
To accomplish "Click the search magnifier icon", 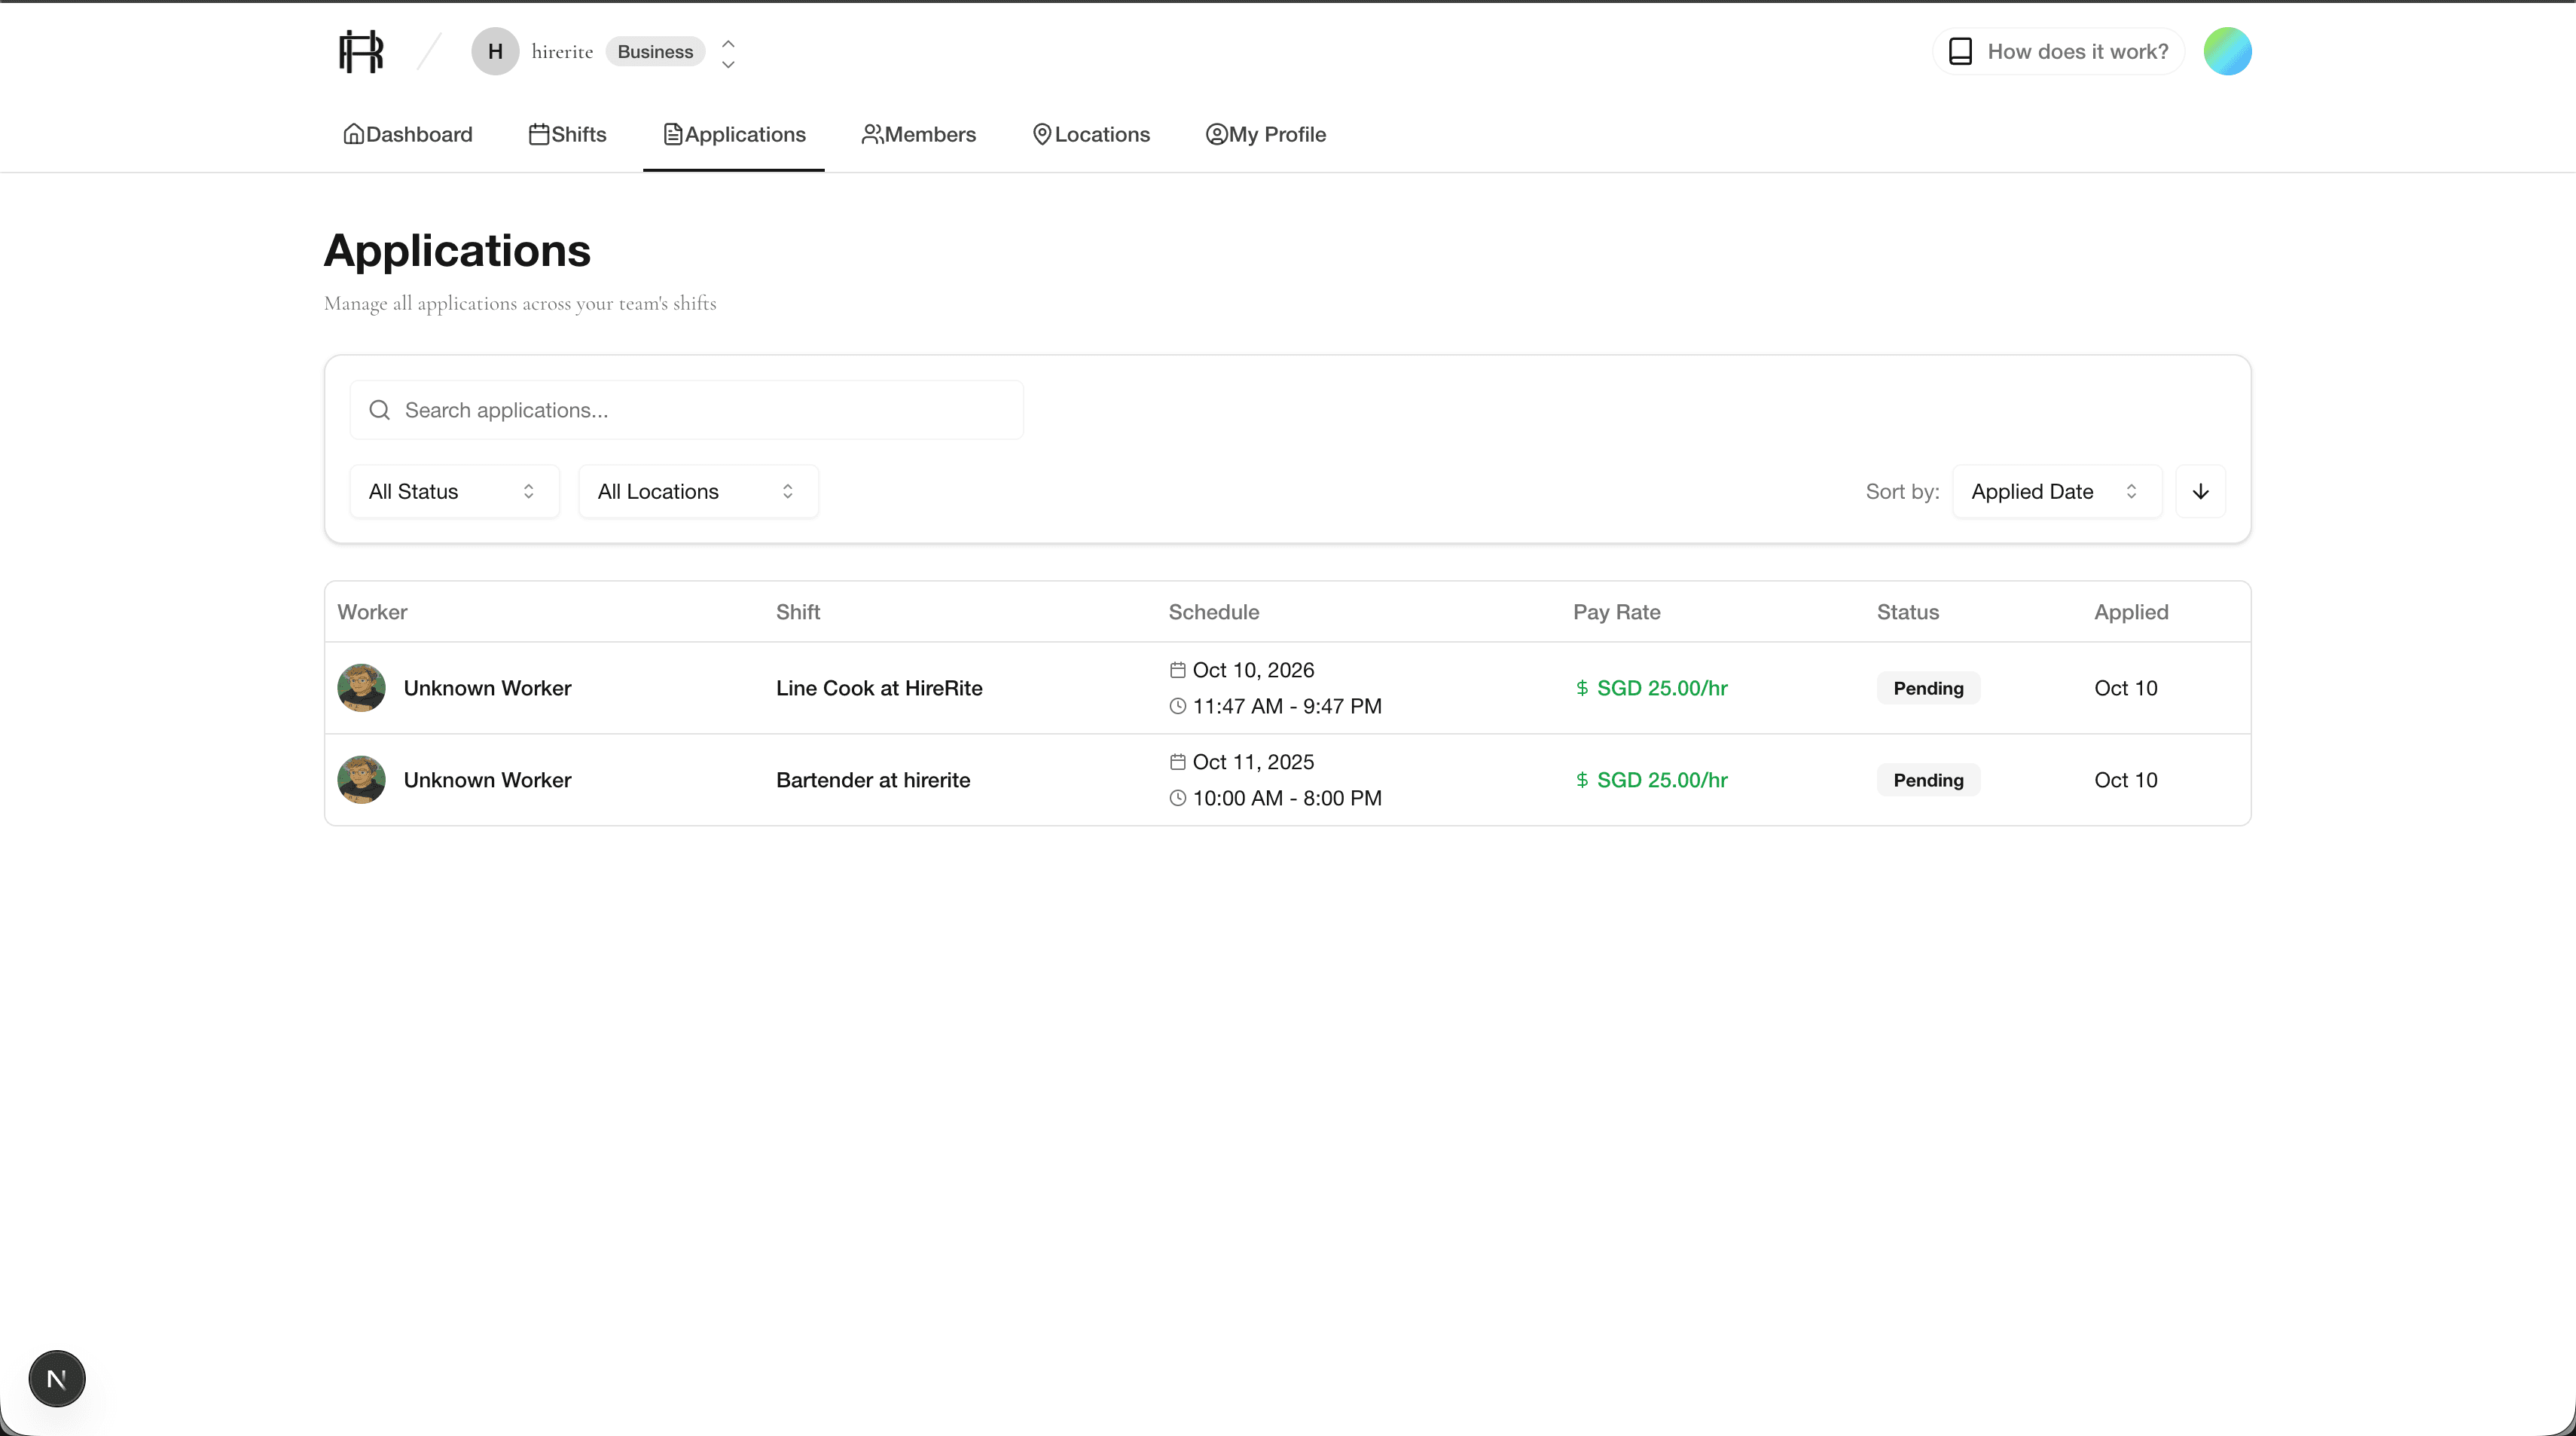I will coord(379,410).
